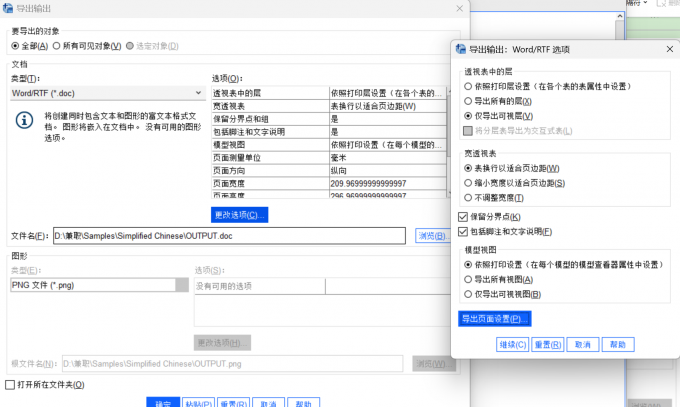This screenshot has height=407, width=680.
Task: Select the 透视表中的层 options row
Action: [x=329, y=93]
